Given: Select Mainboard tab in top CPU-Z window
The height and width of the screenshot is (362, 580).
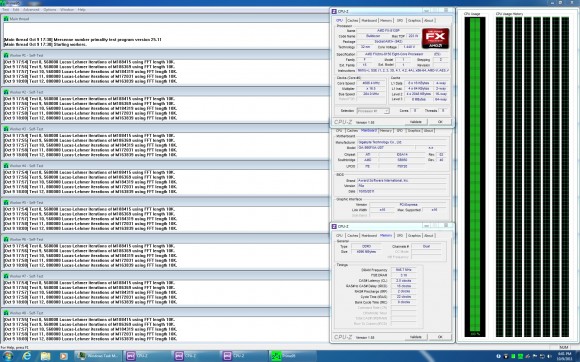Looking at the screenshot, I should click(369, 20).
